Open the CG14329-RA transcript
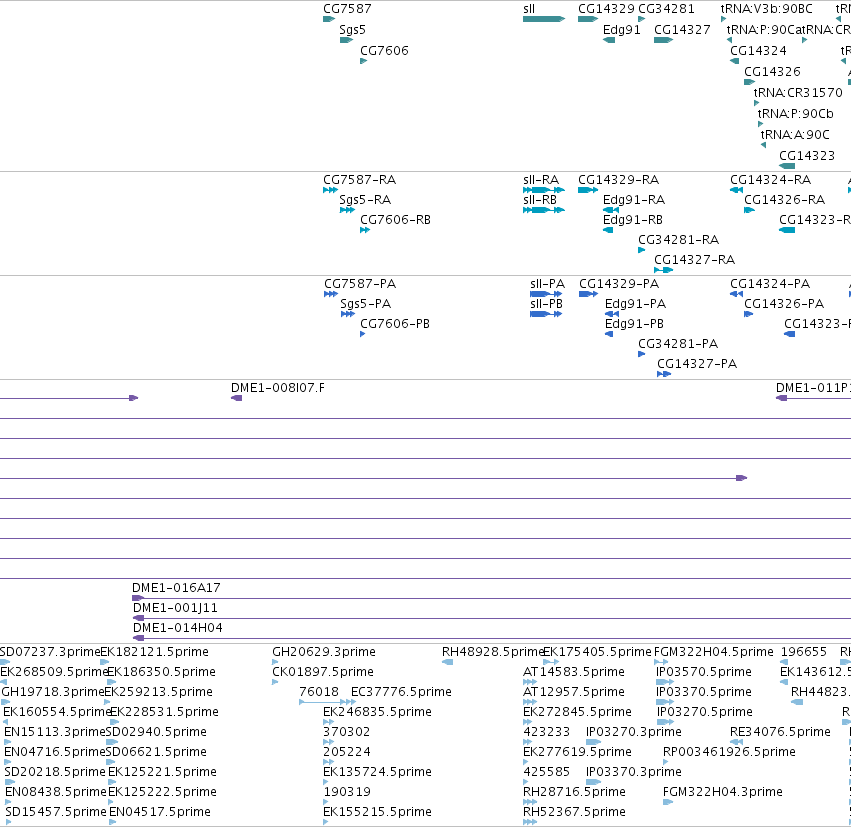This screenshot has width=851, height=827. pyautogui.click(x=588, y=190)
